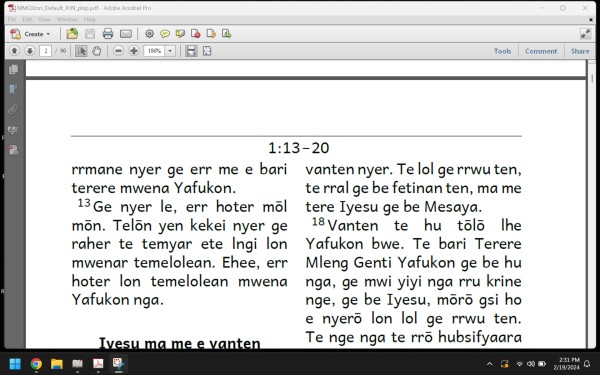600x375 pixels.
Task: Open volume control in system tray
Action: pyautogui.click(x=531, y=364)
